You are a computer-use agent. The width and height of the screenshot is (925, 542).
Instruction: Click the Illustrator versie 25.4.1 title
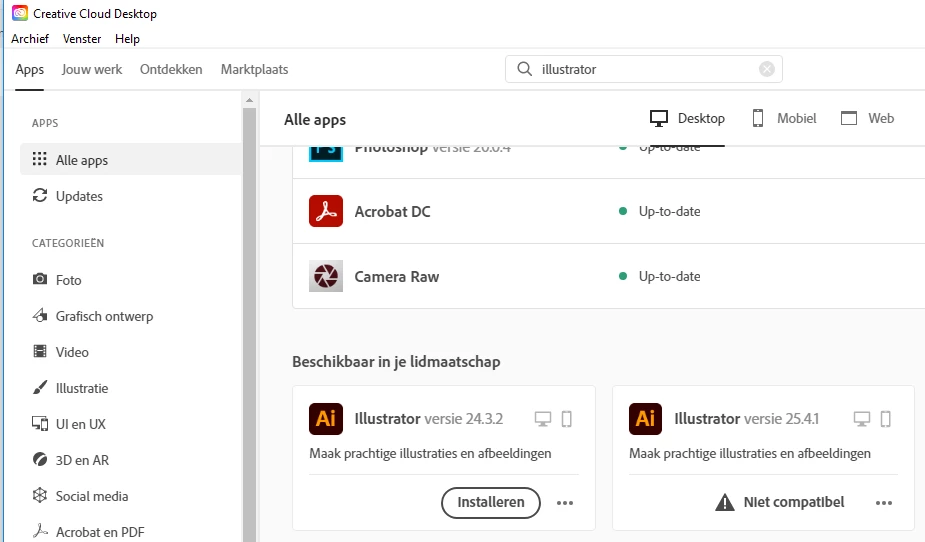[746, 419]
